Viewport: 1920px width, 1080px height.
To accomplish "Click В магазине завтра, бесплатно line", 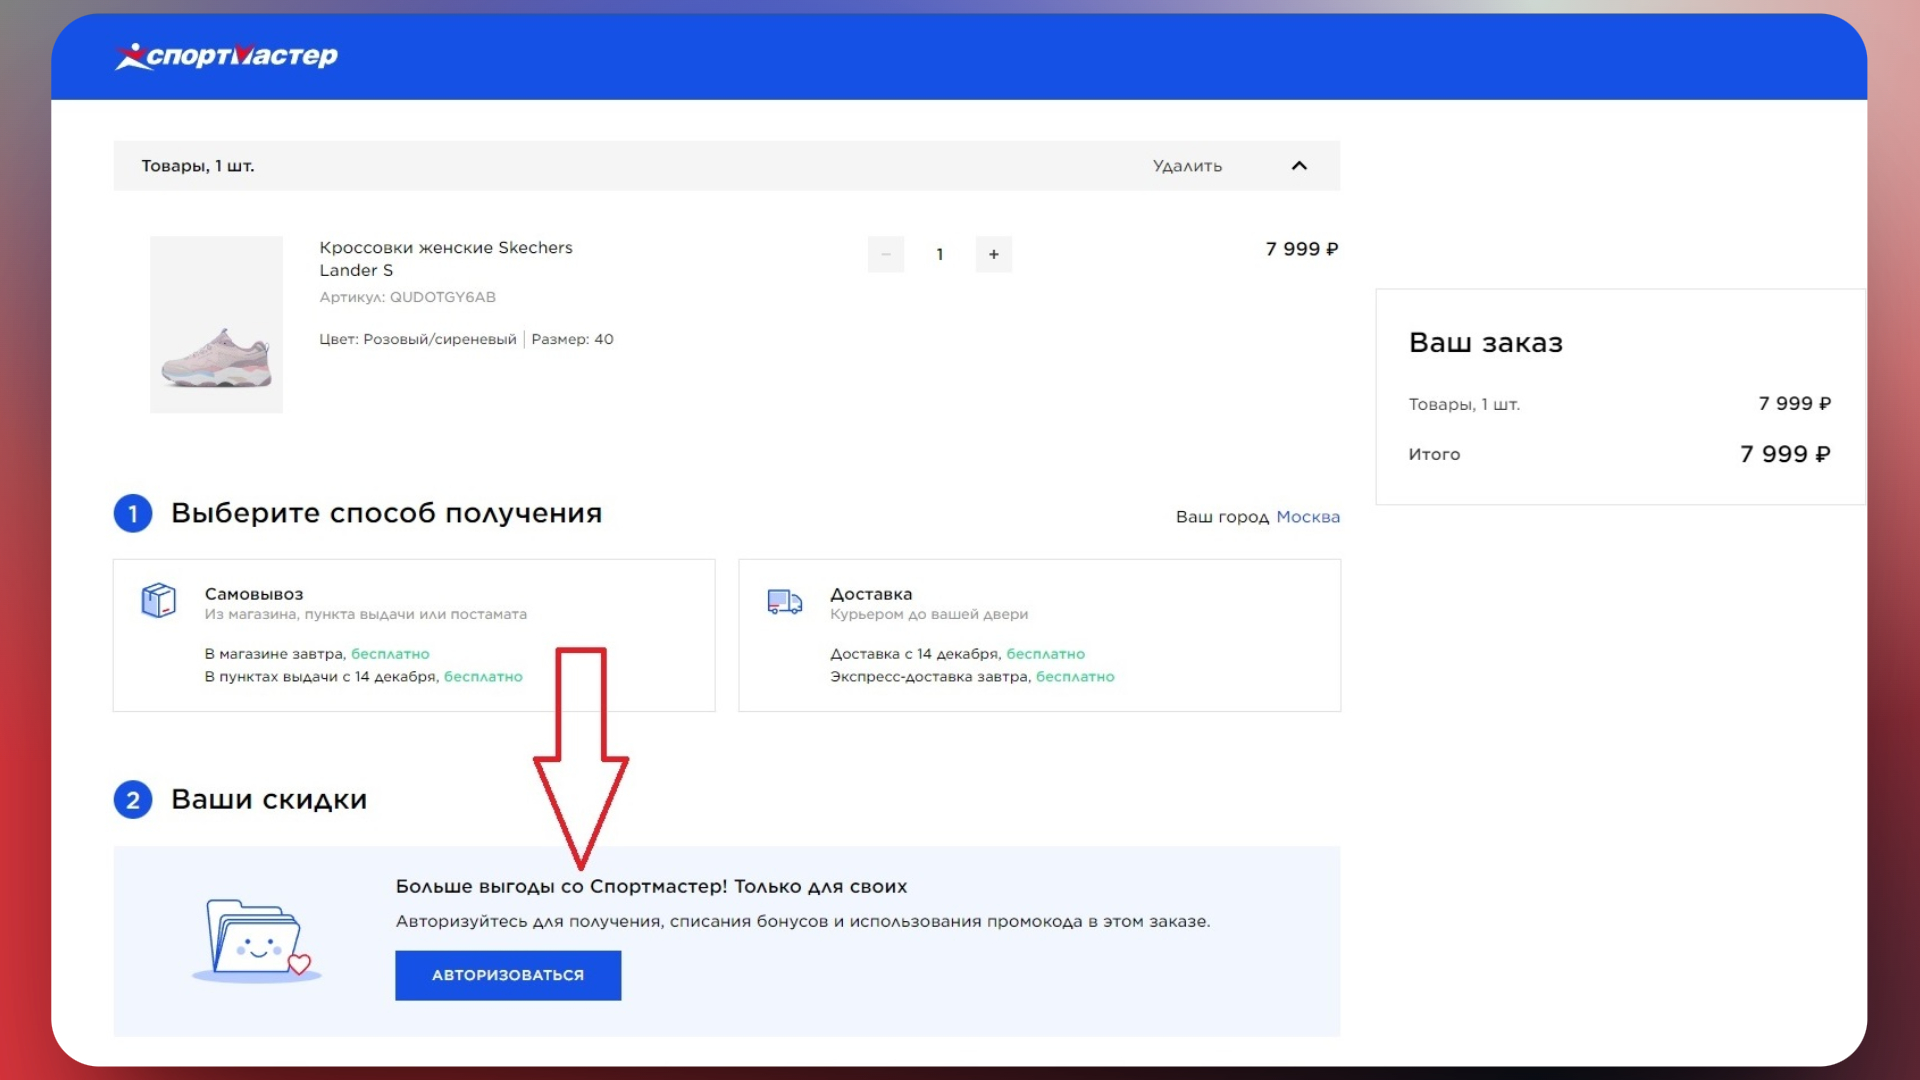I will click(x=317, y=654).
